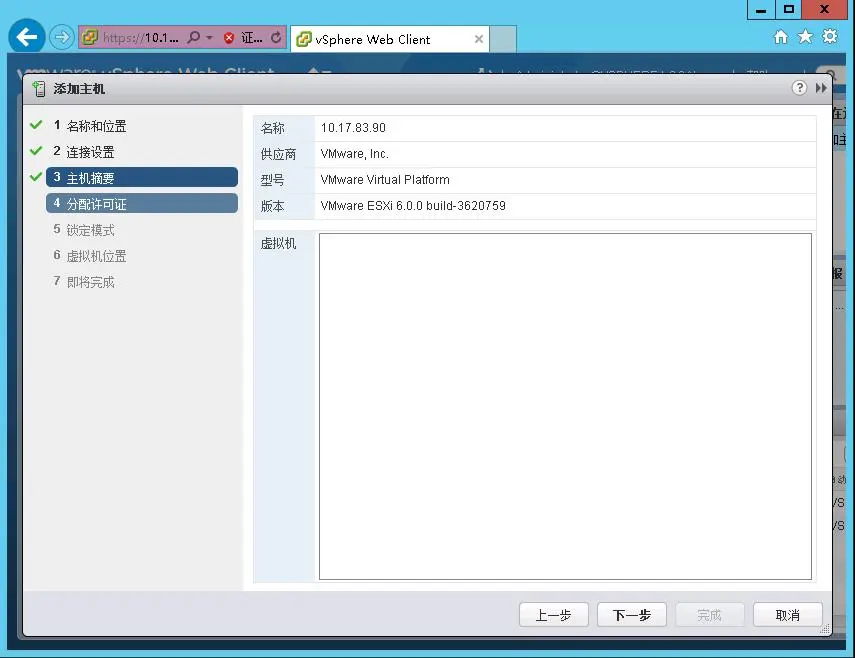Open help with the question mark icon
The height and width of the screenshot is (658, 855).
pyautogui.click(x=799, y=88)
